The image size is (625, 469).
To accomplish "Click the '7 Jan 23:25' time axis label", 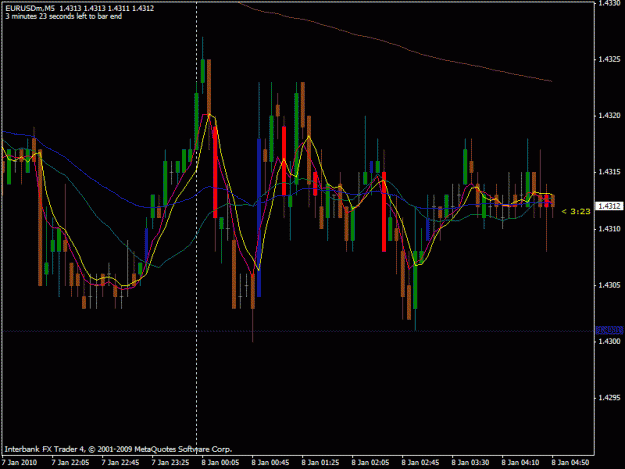I will pyautogui.click(x=171, y=463).
